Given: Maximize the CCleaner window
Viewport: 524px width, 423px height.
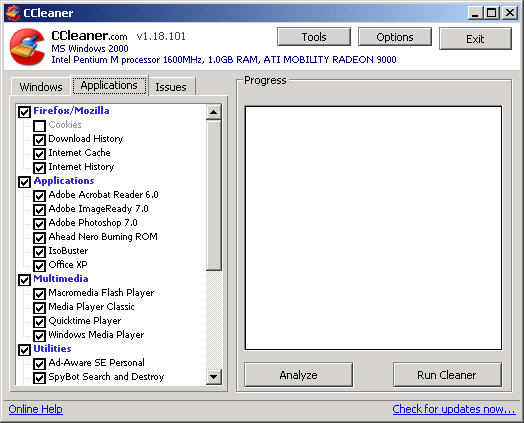Looking at the screenshot, I should 492,13.
